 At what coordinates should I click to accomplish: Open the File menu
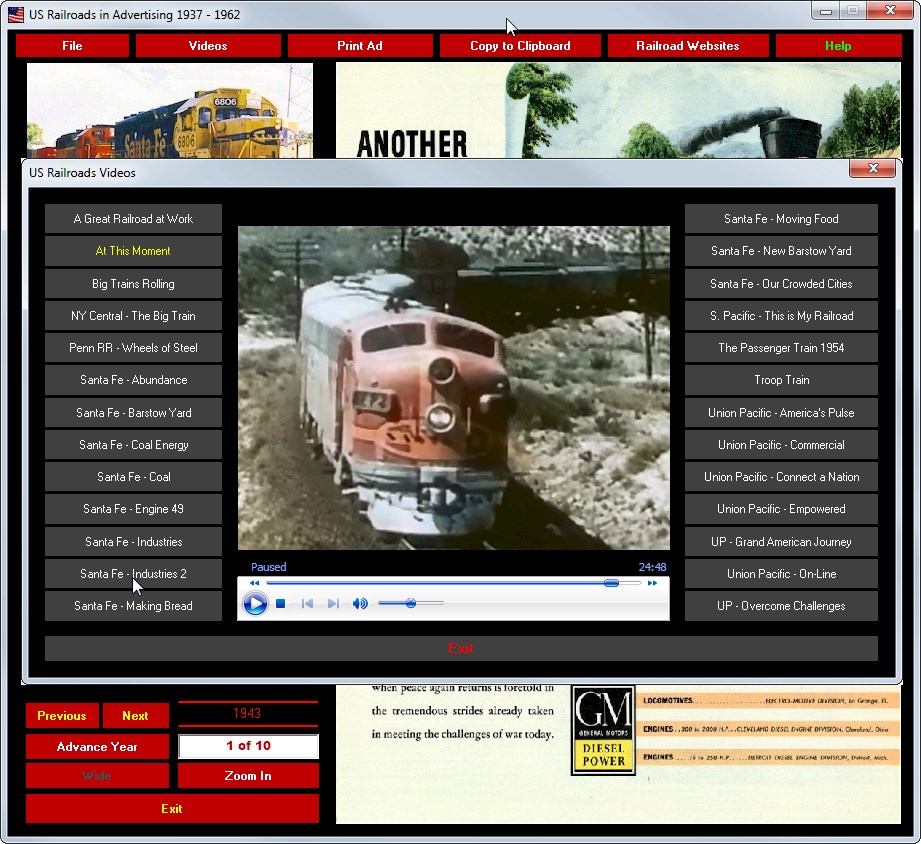click(72, 46)
